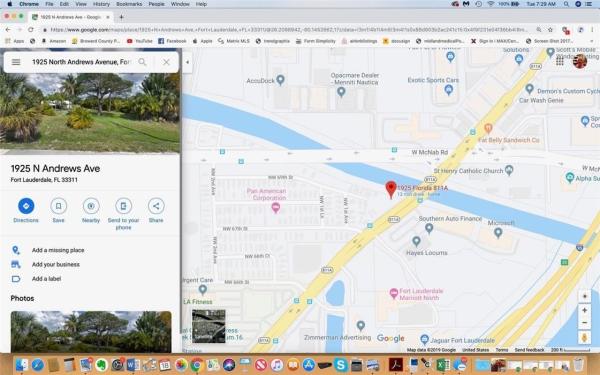
Task: Select the Fat Belly Sandwich Co marker
Action: click(488, 128)
